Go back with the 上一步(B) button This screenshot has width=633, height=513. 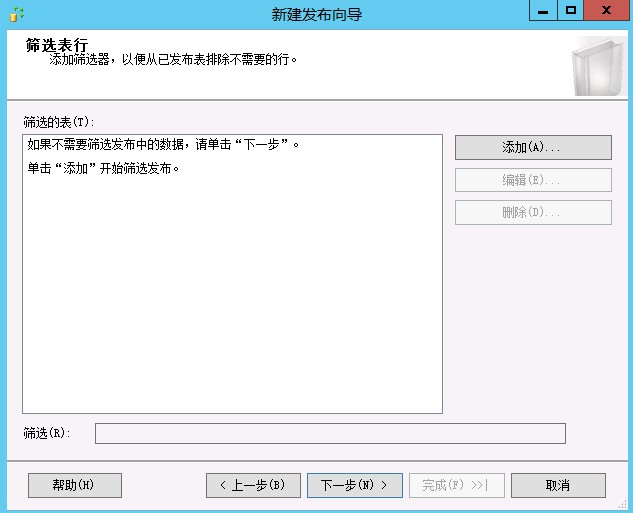[x=253, y=485]
